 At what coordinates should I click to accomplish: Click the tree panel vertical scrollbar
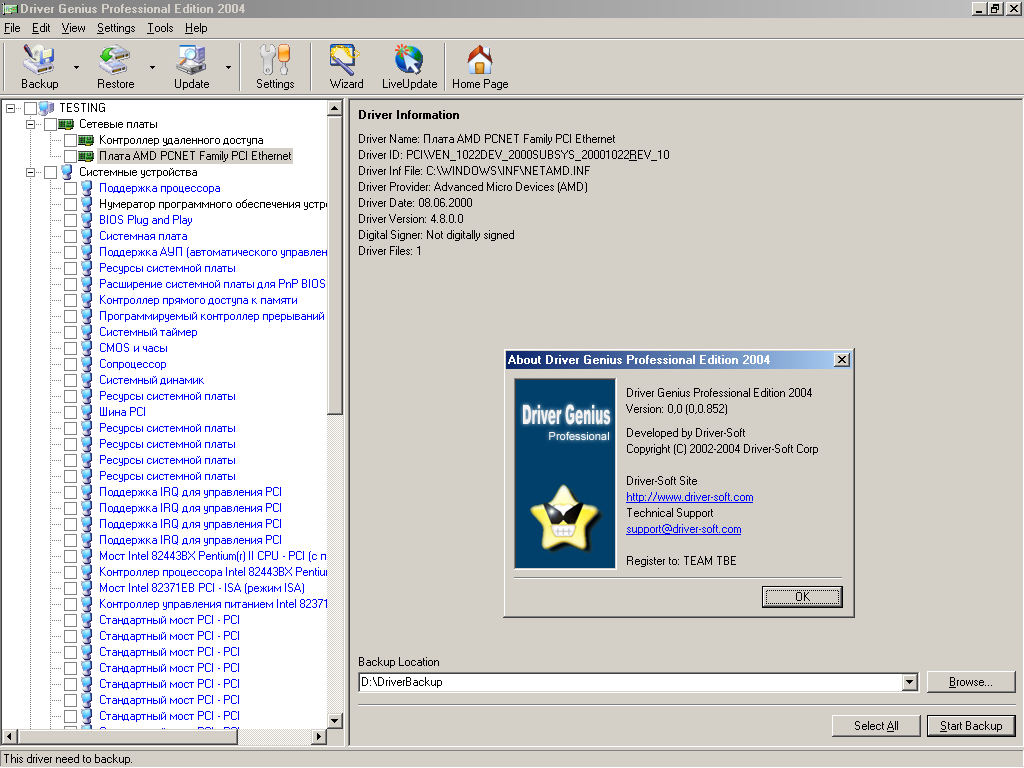[x=335, y=500]
